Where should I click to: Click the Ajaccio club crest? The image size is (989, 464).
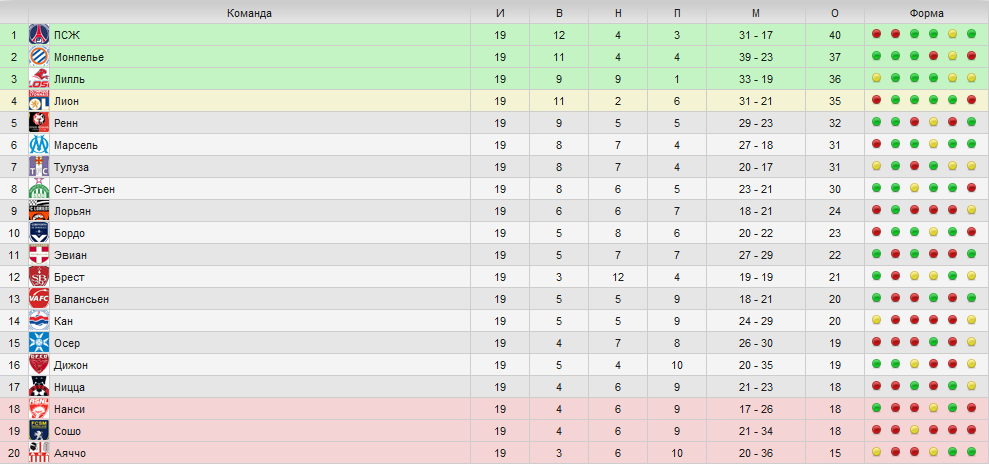pos(39,453)
